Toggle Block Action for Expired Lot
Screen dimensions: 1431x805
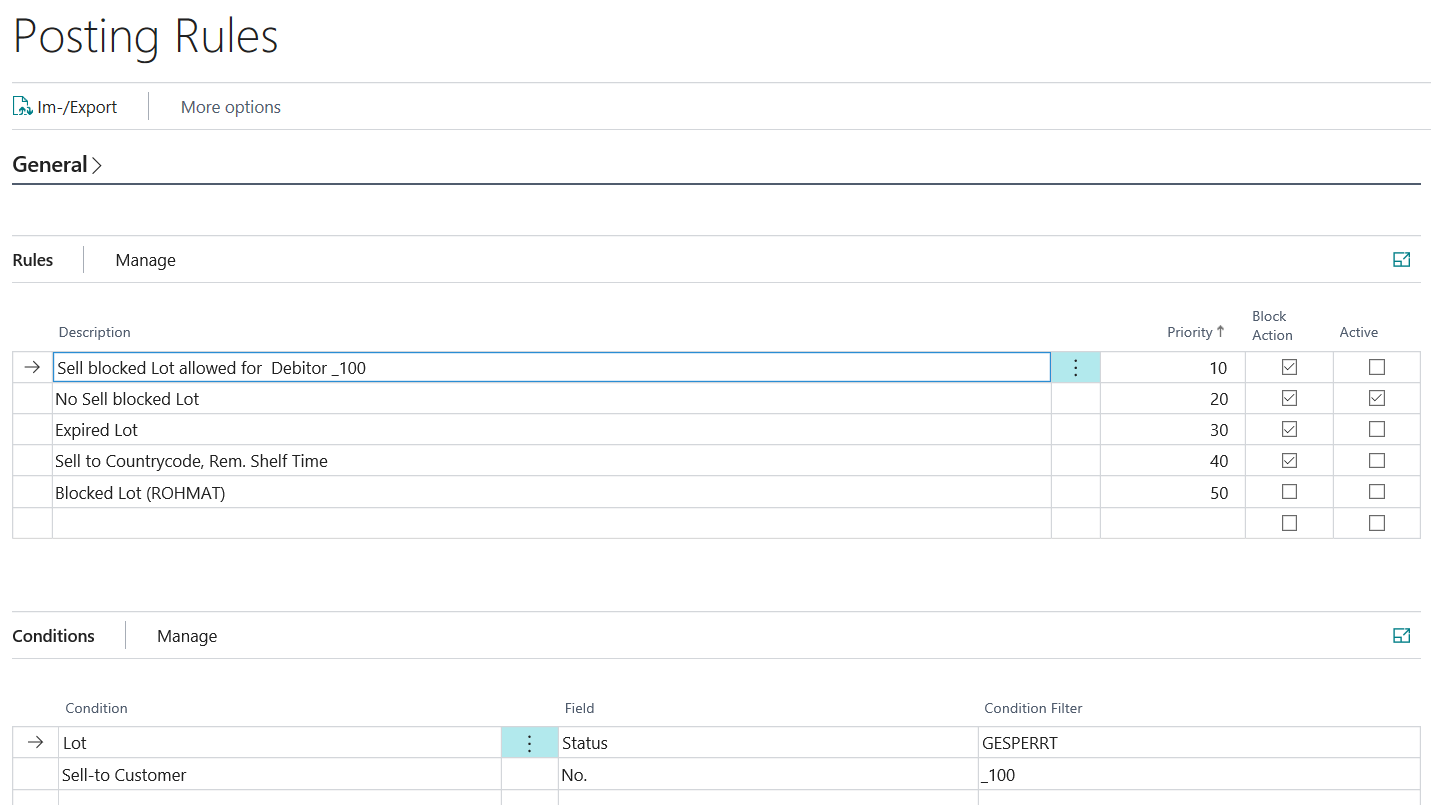click(x=1289, y=429)
